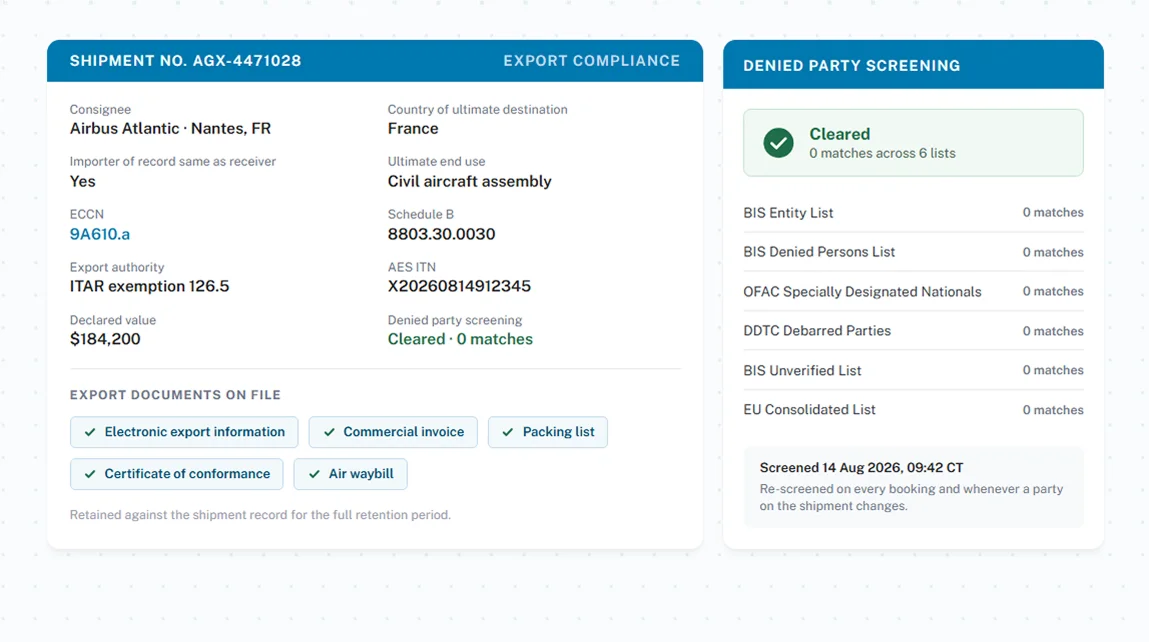
Task: Select the EU Consolidated List row
Action: [913, 410]
